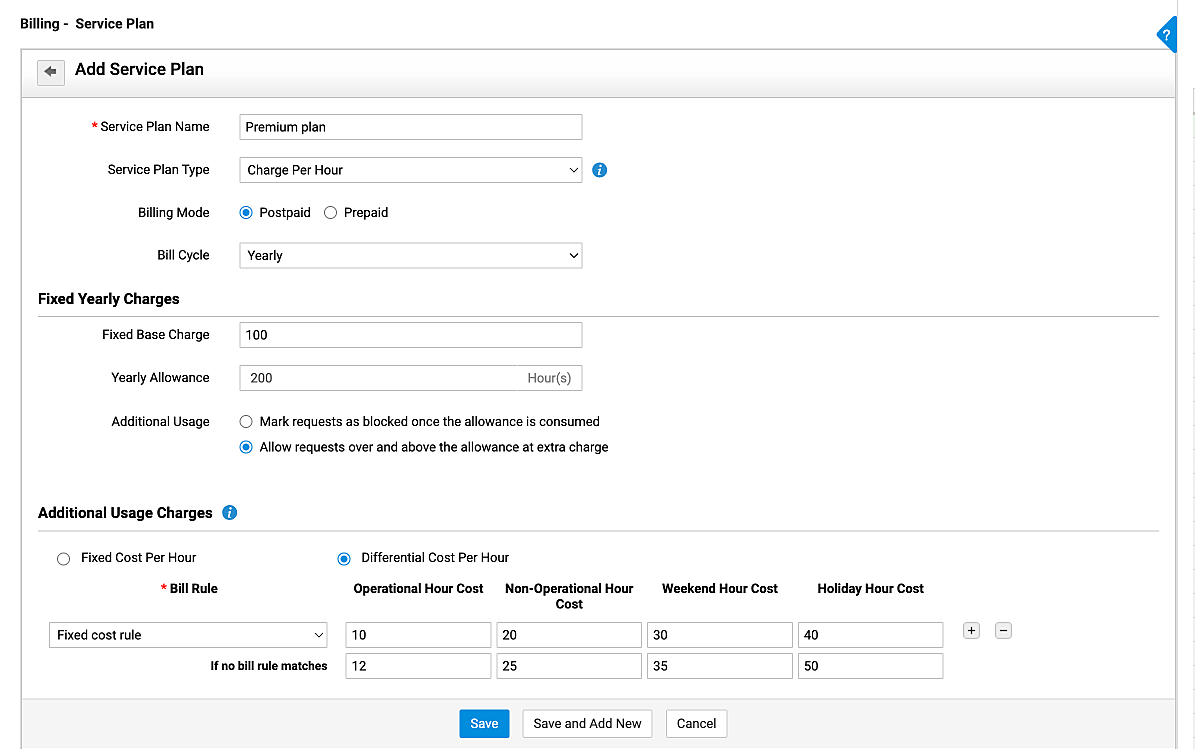Select block requests once allowance consumed
Image resolution: width=1195 pixels, height=749 pixels.
click(246, 422)
